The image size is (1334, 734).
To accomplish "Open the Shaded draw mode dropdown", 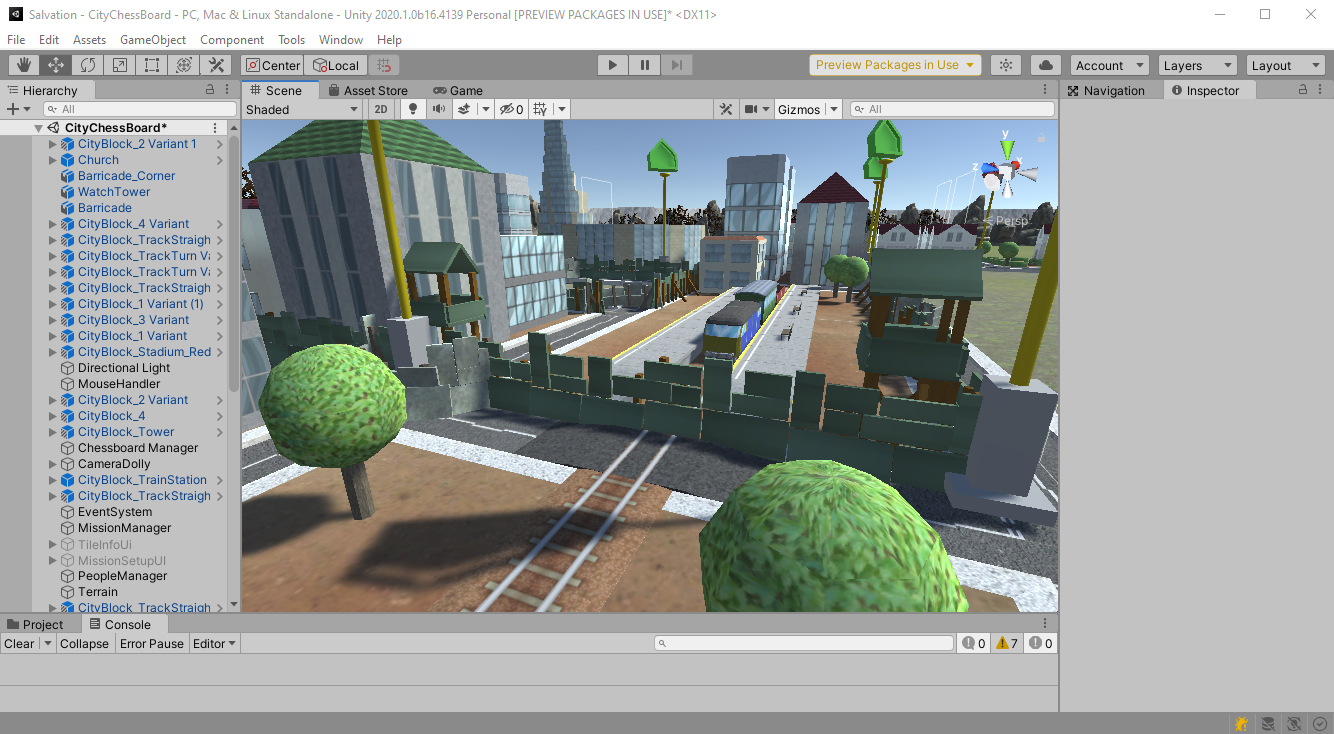I will pos(303,109).
